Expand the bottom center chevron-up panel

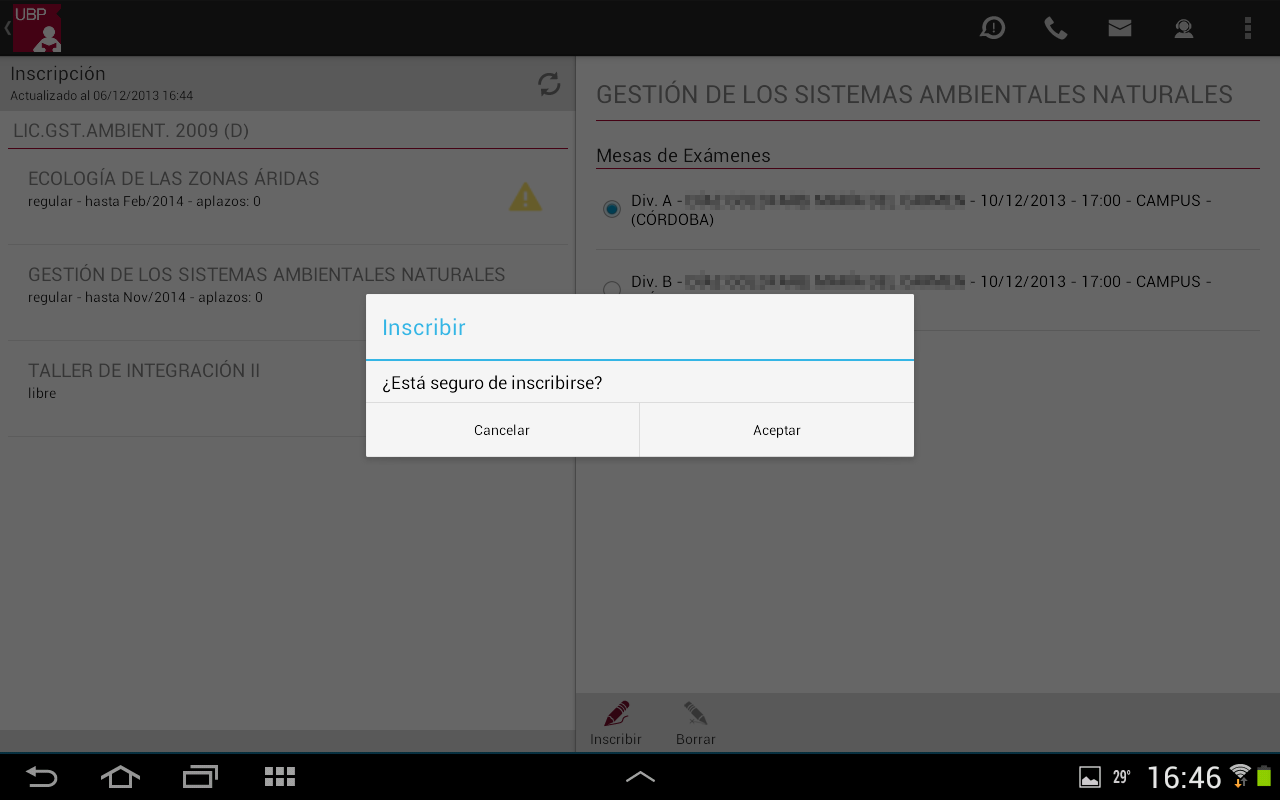[640, 776]
